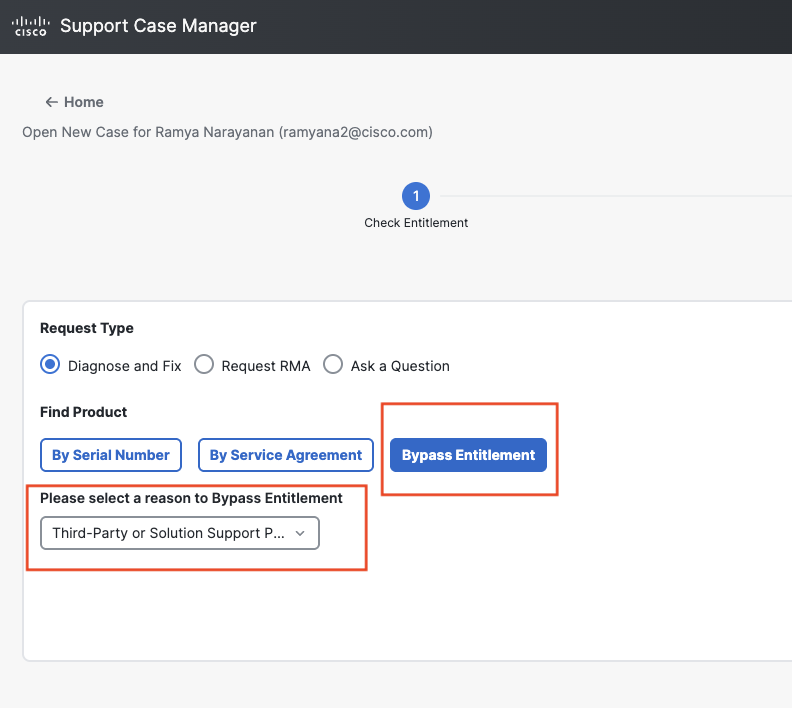Select Request RMA radio button
The image size is (792, 708).
[204, 364]
